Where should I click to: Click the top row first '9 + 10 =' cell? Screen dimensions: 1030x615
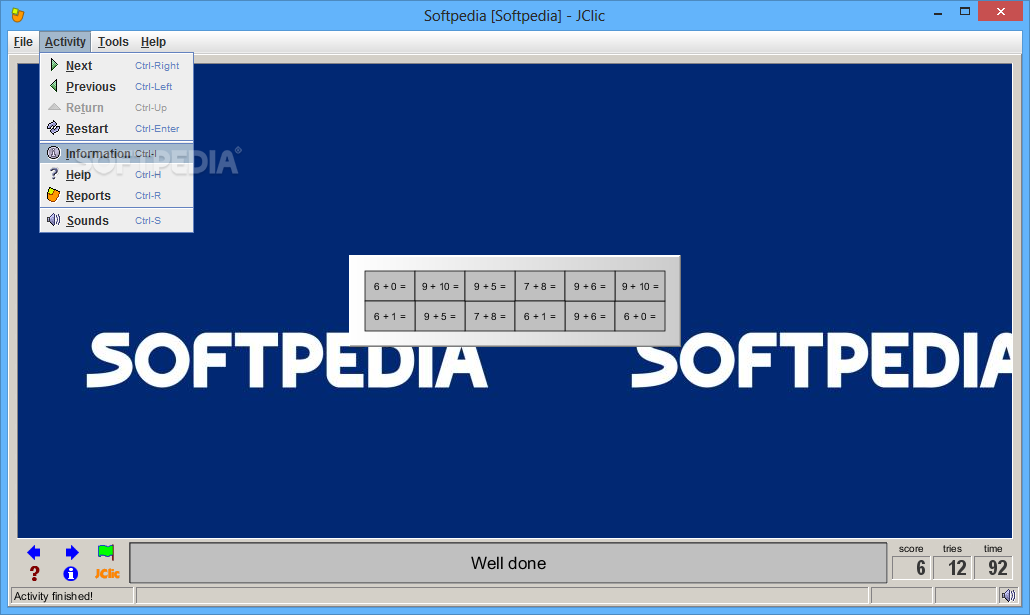(439, 286)
